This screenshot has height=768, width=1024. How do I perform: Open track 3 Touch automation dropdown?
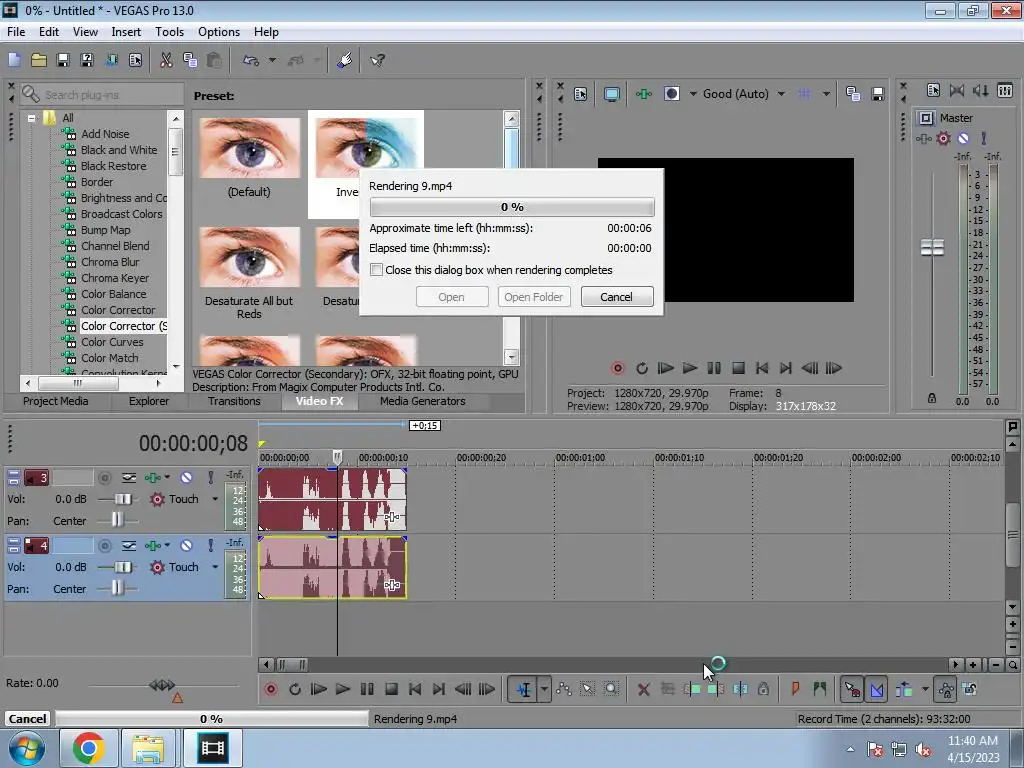(215, 499)
